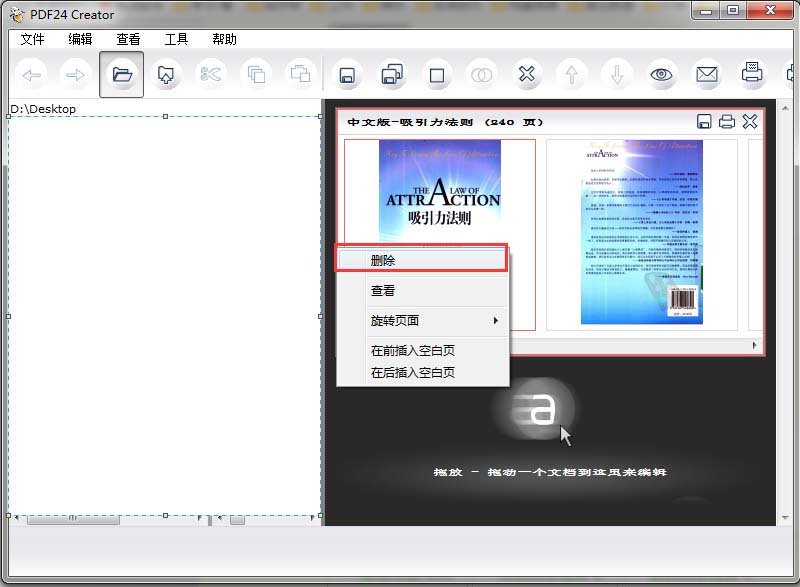Select the back cover page thumbnail
The image size is (800, 587).
(641, 233)
